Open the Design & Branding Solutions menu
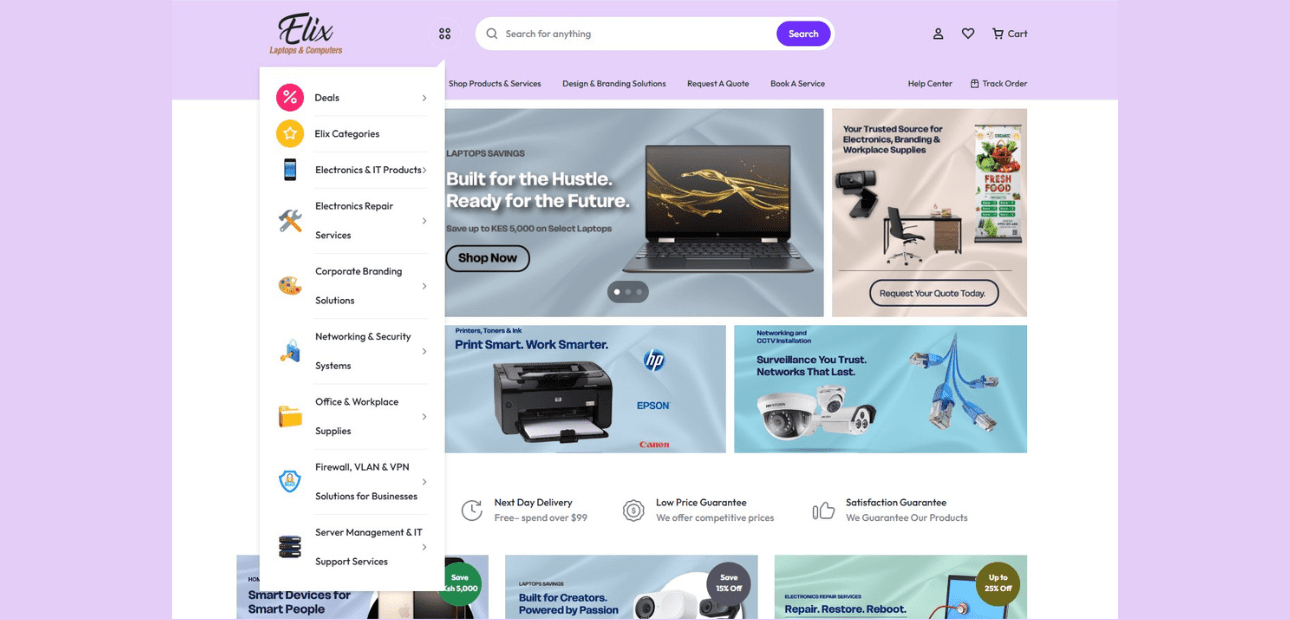Viewport: 1290px width, 620px height. click(613, 84)
